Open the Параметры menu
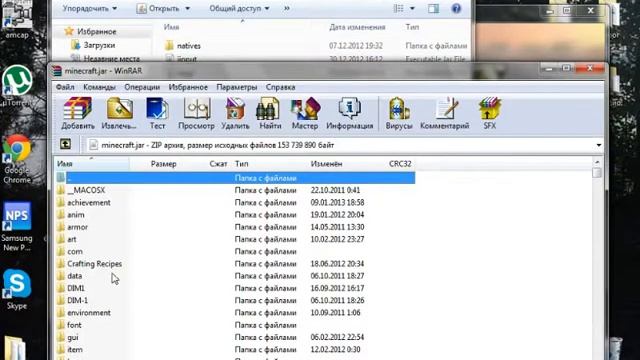 click(237, 87)
